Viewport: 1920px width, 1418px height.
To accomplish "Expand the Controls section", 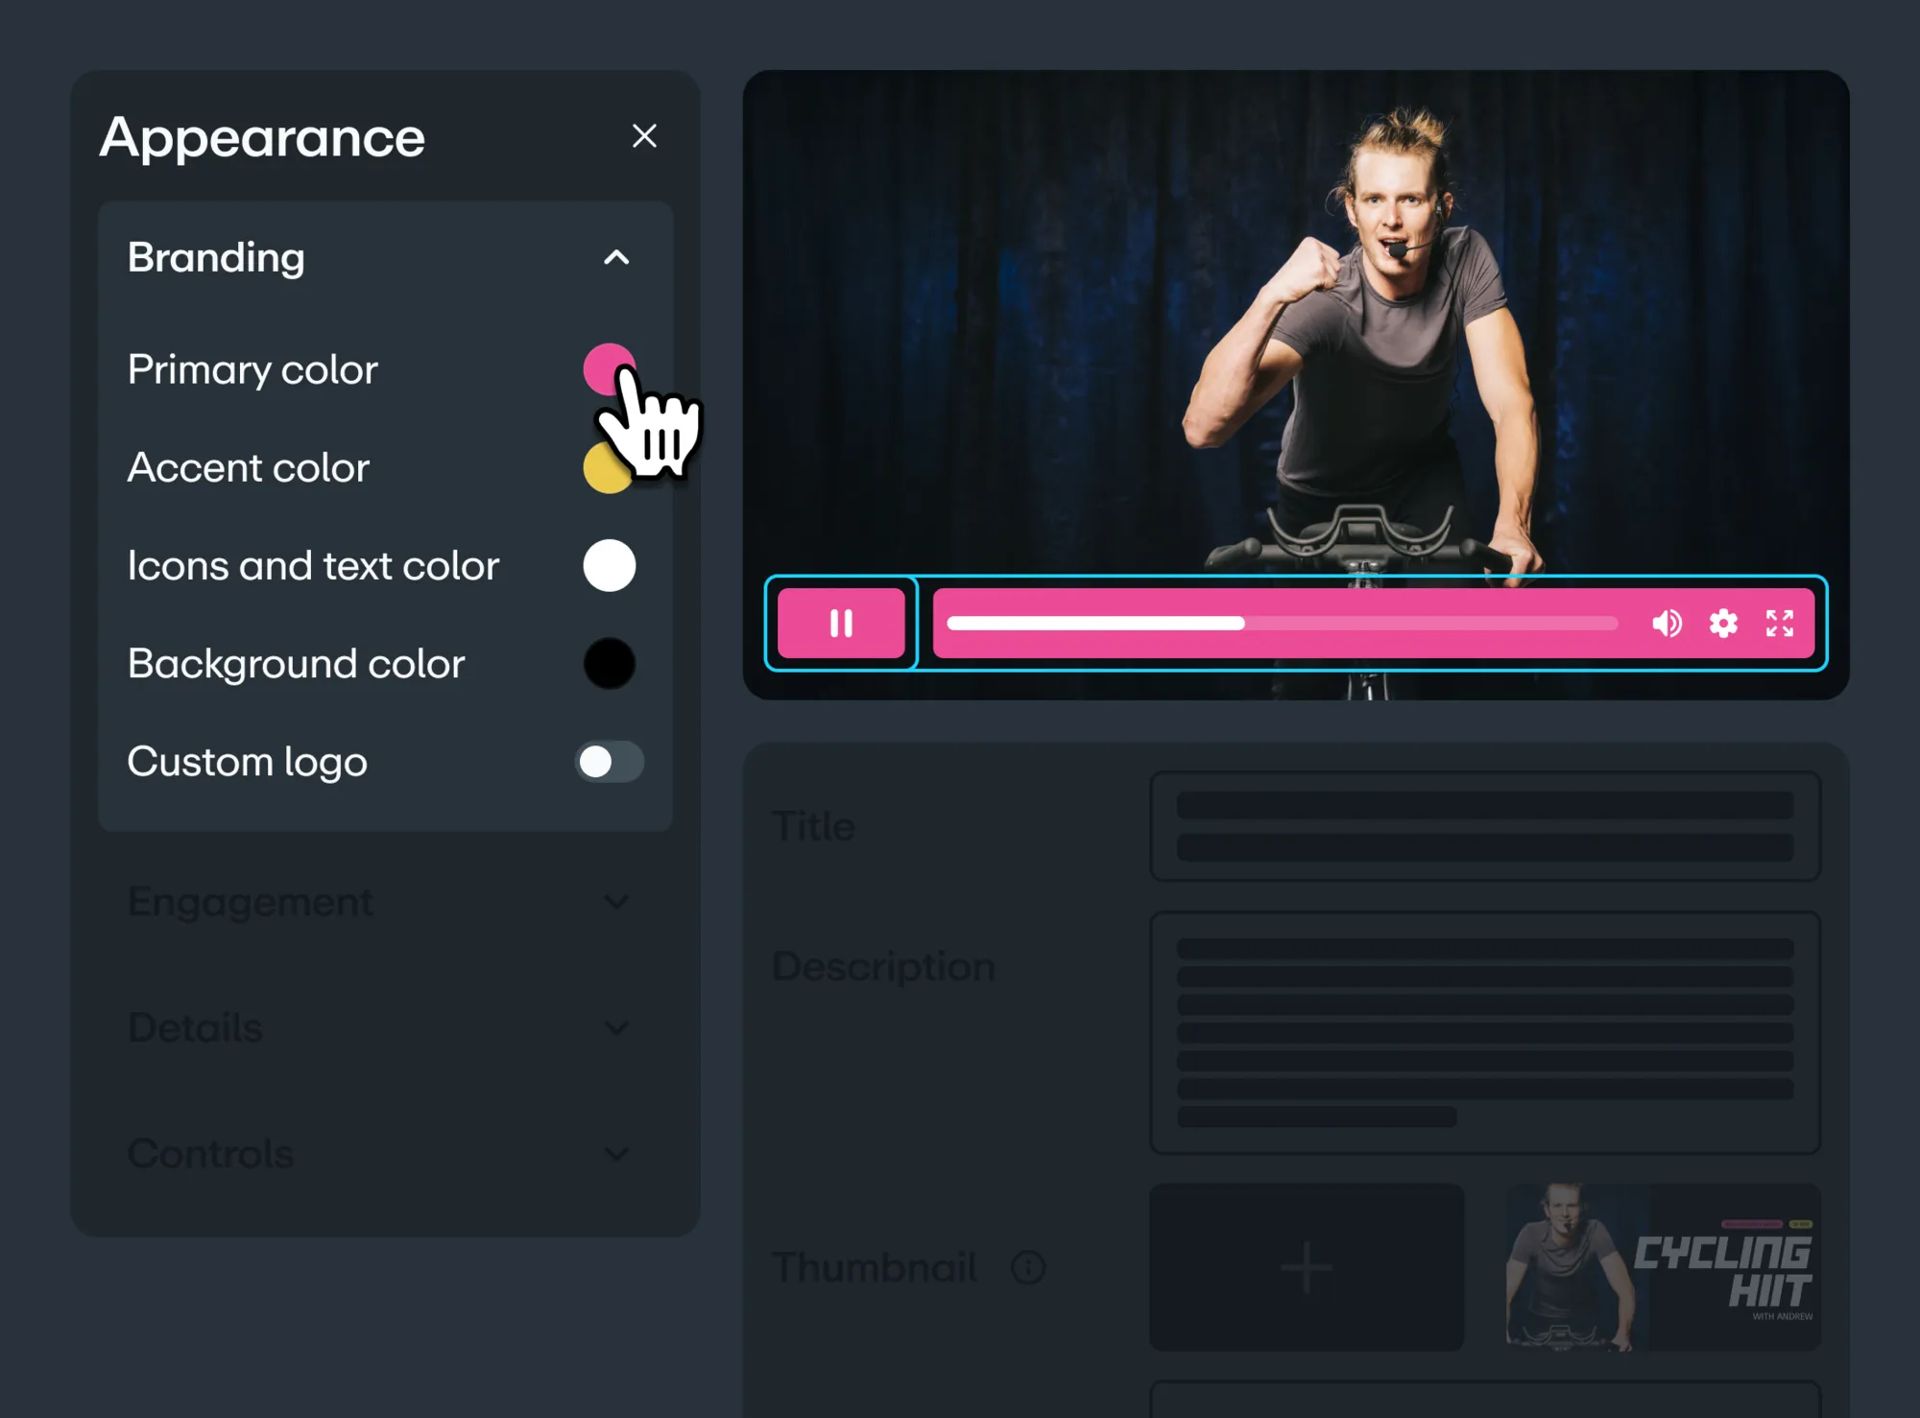I will 616,1154.
